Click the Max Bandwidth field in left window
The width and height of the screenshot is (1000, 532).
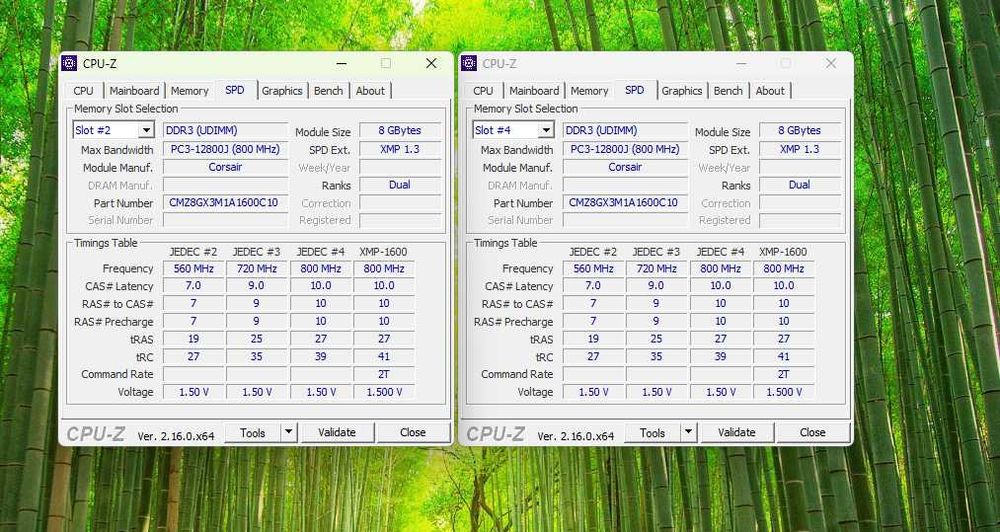[225, 149]
